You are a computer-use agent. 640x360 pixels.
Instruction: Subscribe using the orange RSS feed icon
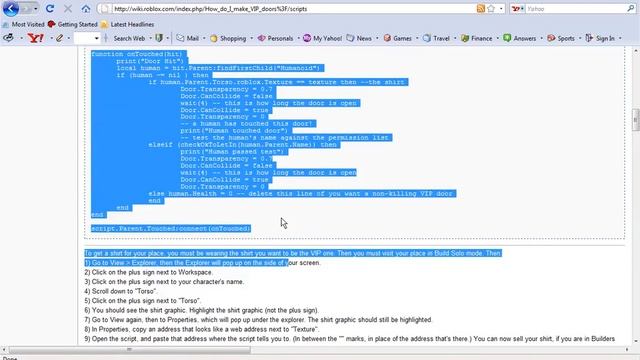pos(480,9)
